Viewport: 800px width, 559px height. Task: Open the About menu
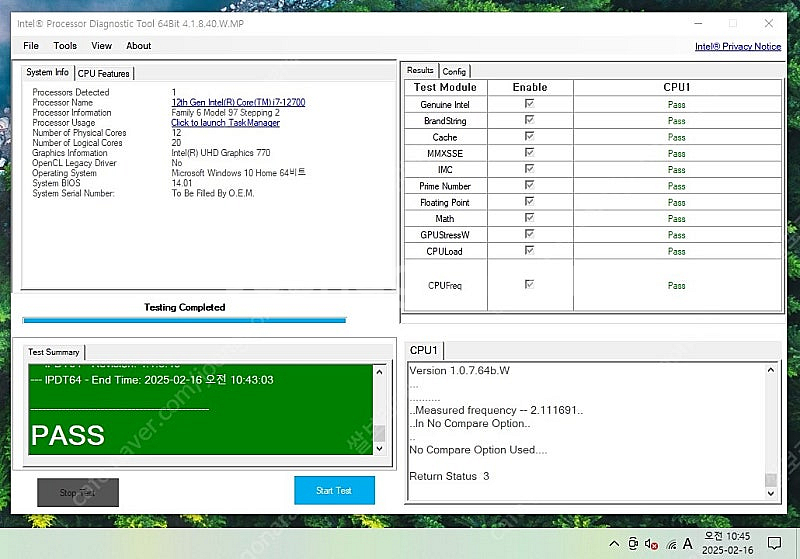coord(139,45)
